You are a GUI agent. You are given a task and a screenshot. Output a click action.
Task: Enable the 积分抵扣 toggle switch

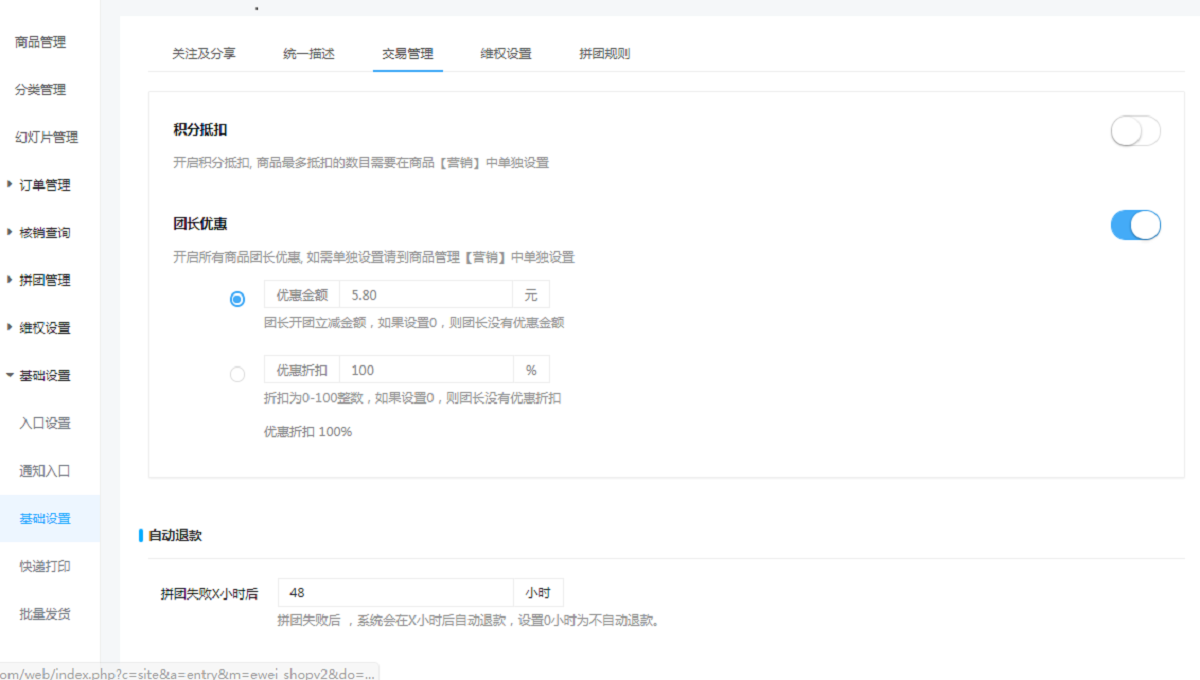(x=1135, y=131)
